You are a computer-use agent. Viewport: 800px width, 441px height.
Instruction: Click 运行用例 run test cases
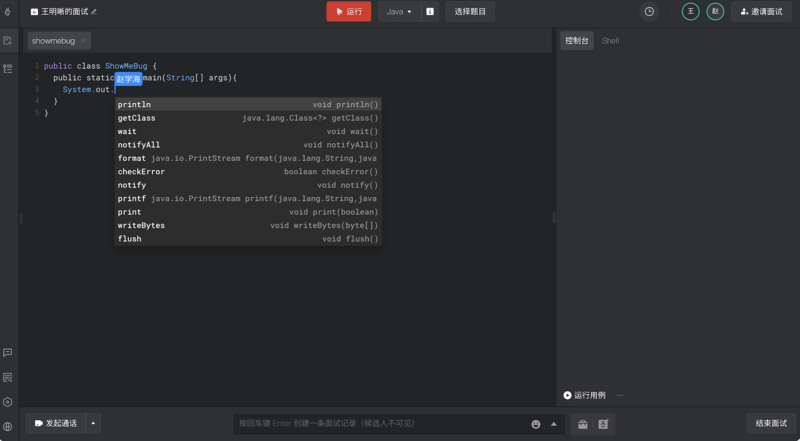pyautogui.click(x=584, y=396)
